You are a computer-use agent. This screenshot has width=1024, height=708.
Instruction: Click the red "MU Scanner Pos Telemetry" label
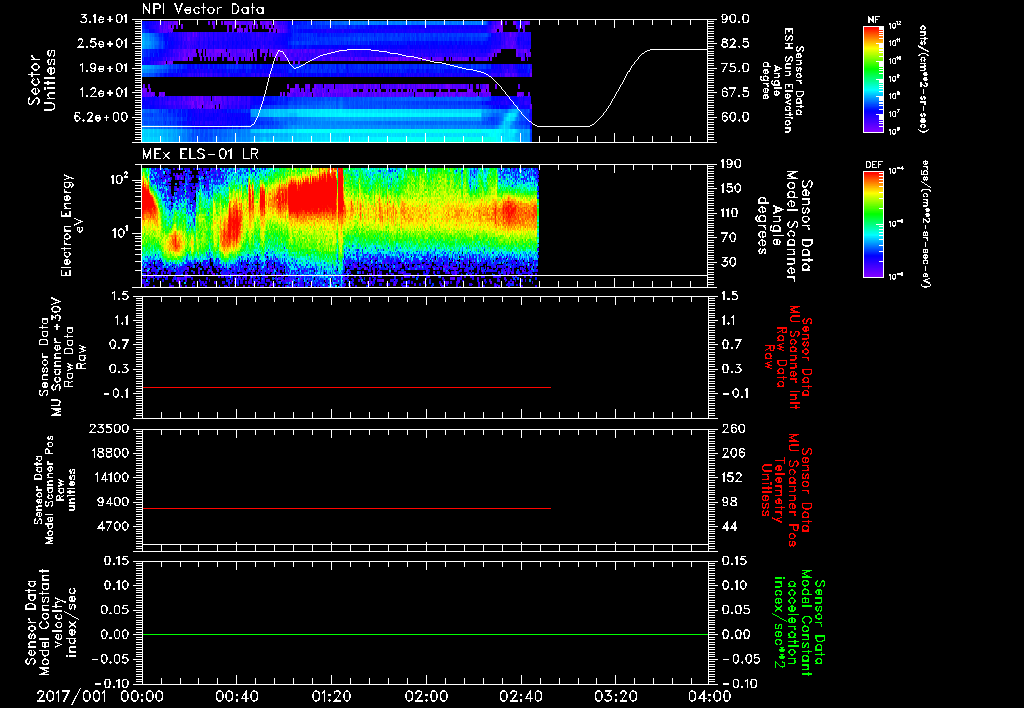(786, 491)
